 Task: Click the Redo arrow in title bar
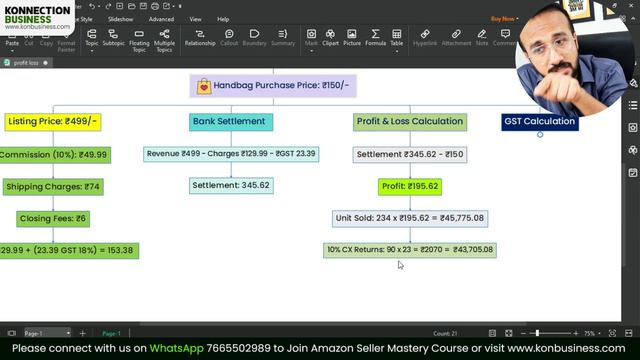pos(108,6)
